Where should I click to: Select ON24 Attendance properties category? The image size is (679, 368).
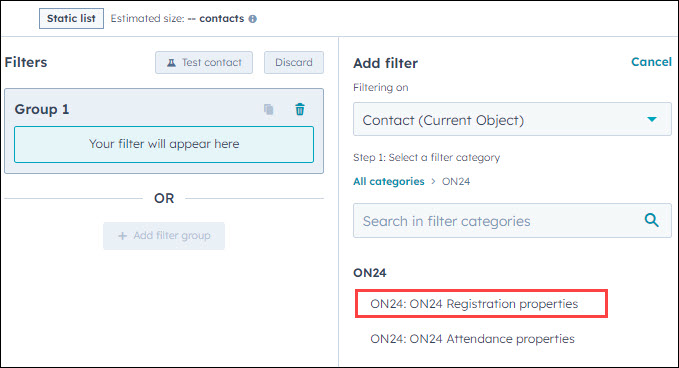pos(472,339)
